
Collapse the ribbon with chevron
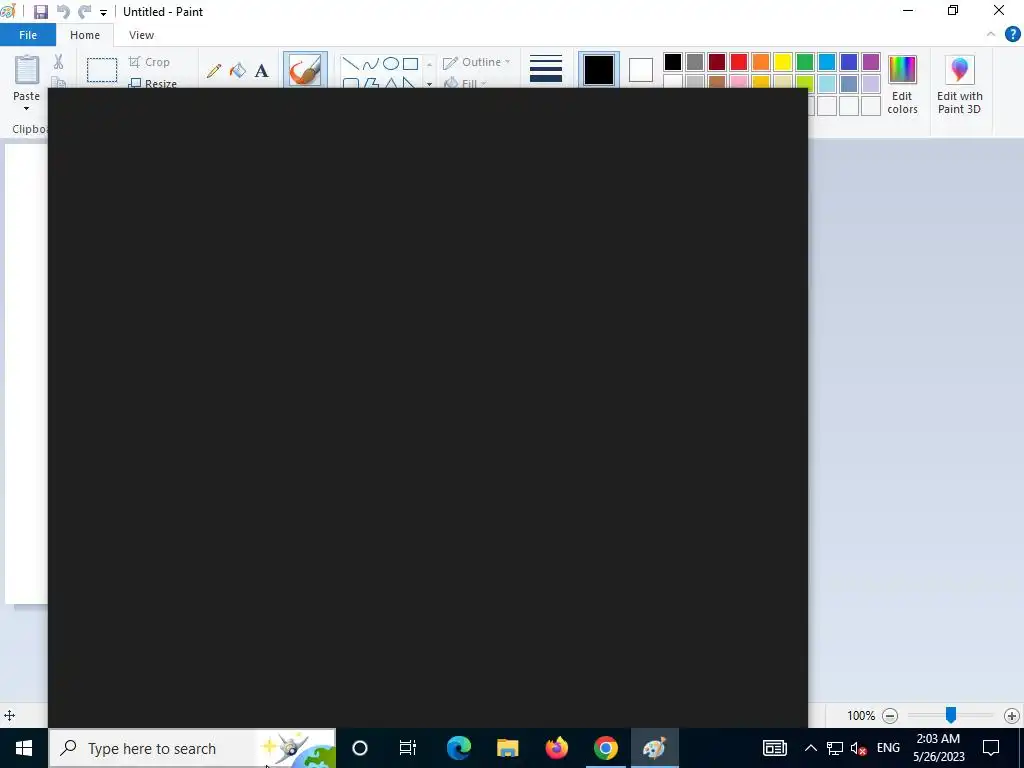point(991,35)
